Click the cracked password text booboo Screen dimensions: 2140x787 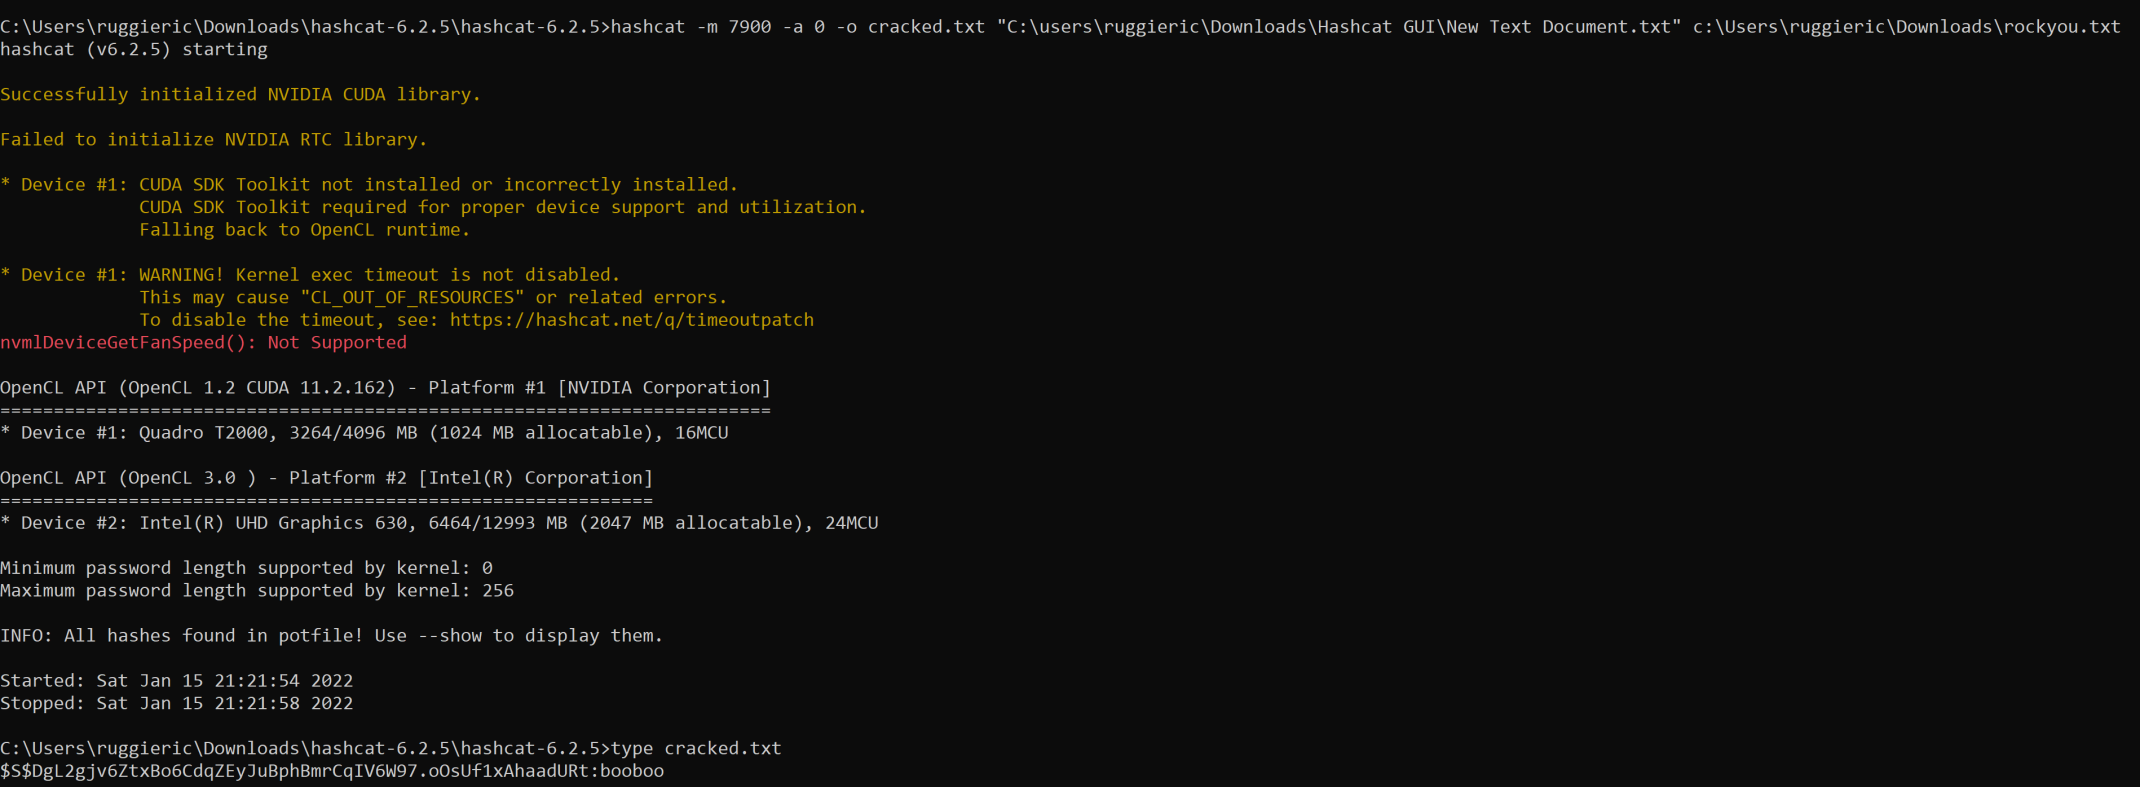632,771
